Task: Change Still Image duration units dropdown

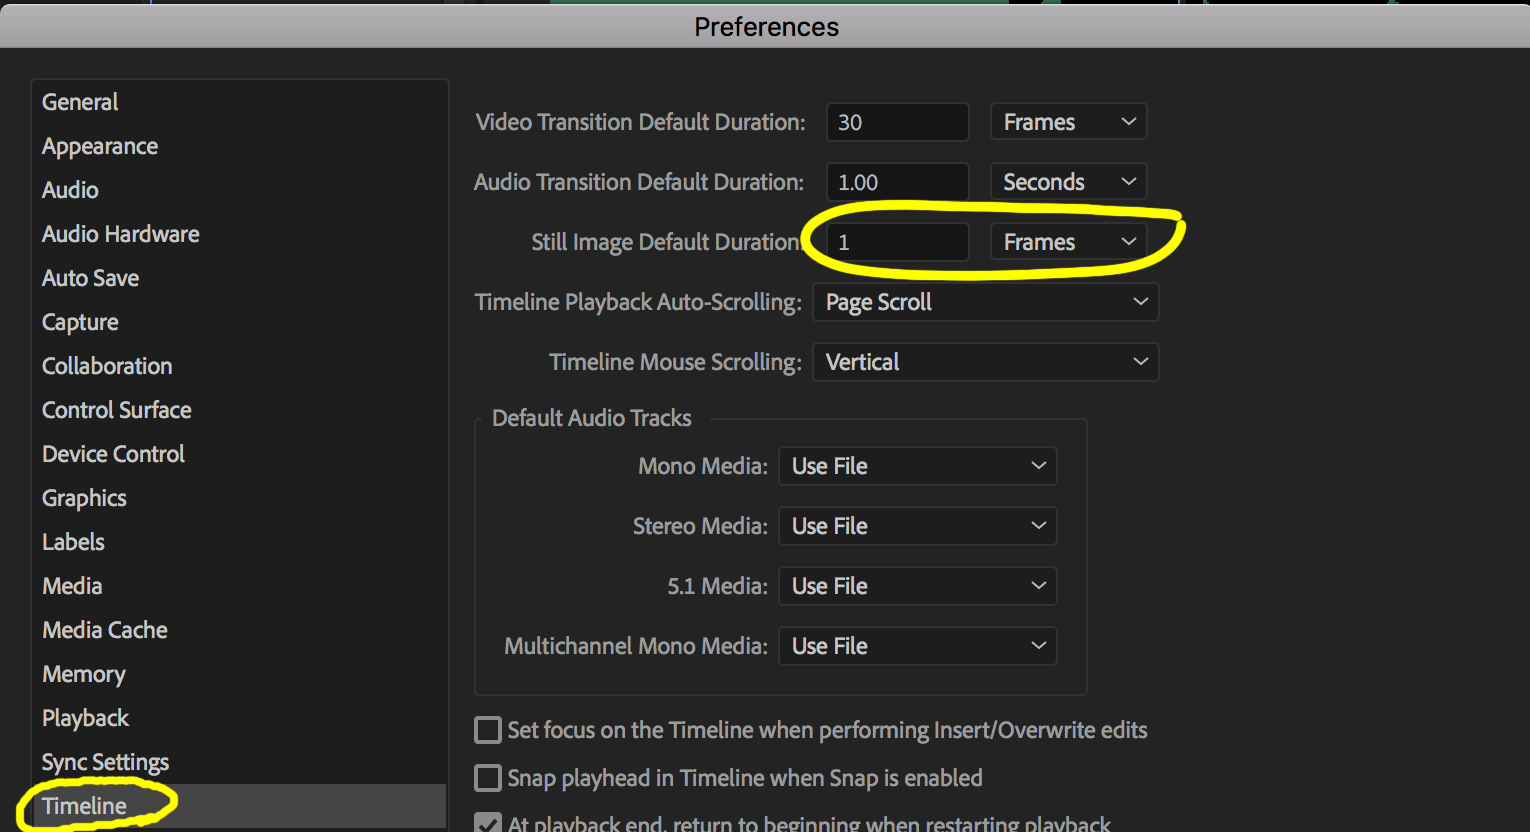Action: point(1068,242)
